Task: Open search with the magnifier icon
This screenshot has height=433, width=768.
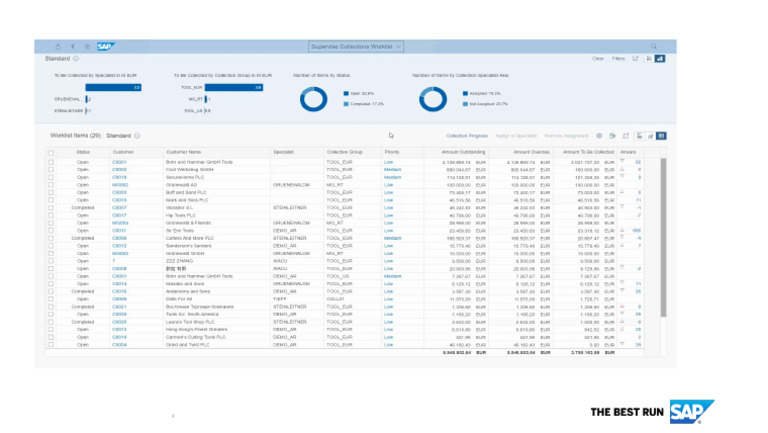Action: 653,47
